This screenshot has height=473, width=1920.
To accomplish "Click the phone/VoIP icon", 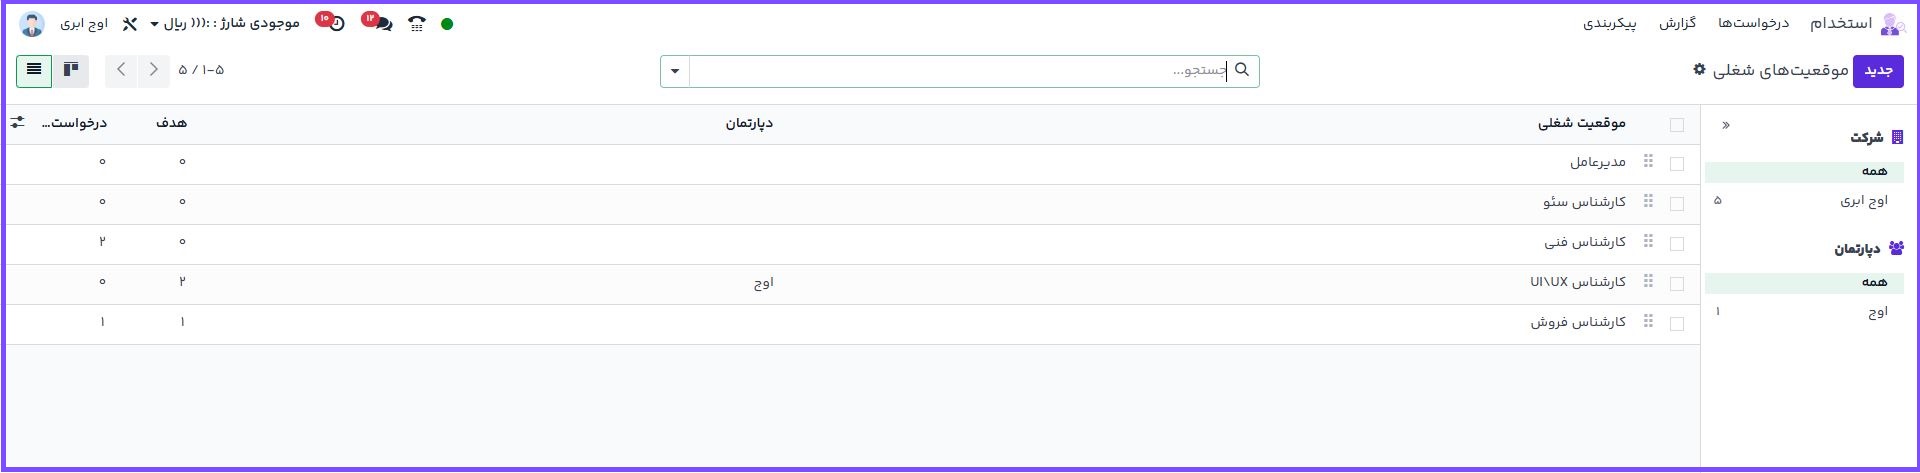I will tap(417, 24).
